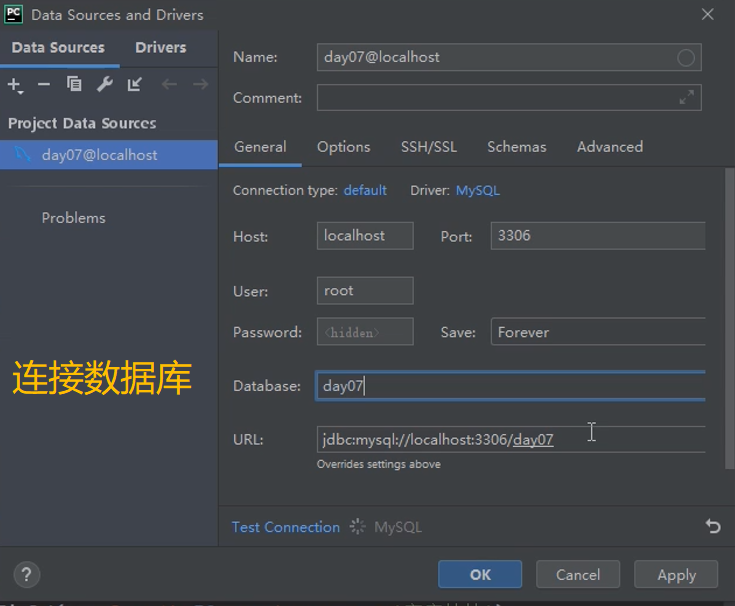This screenshot has width=735, height=606.
Task: Click the 'Project Data Sources' heading
Action: (82, 123)
